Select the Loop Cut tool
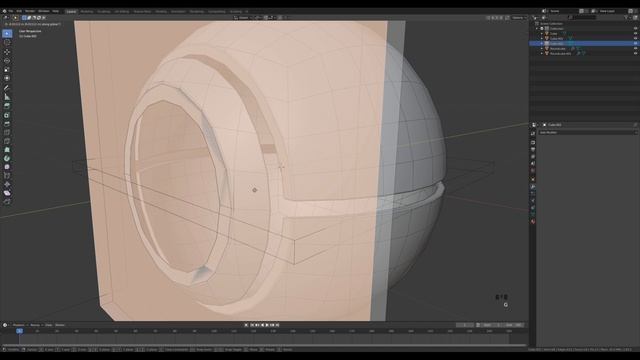The image size is (640, 360). click(7, 132)
